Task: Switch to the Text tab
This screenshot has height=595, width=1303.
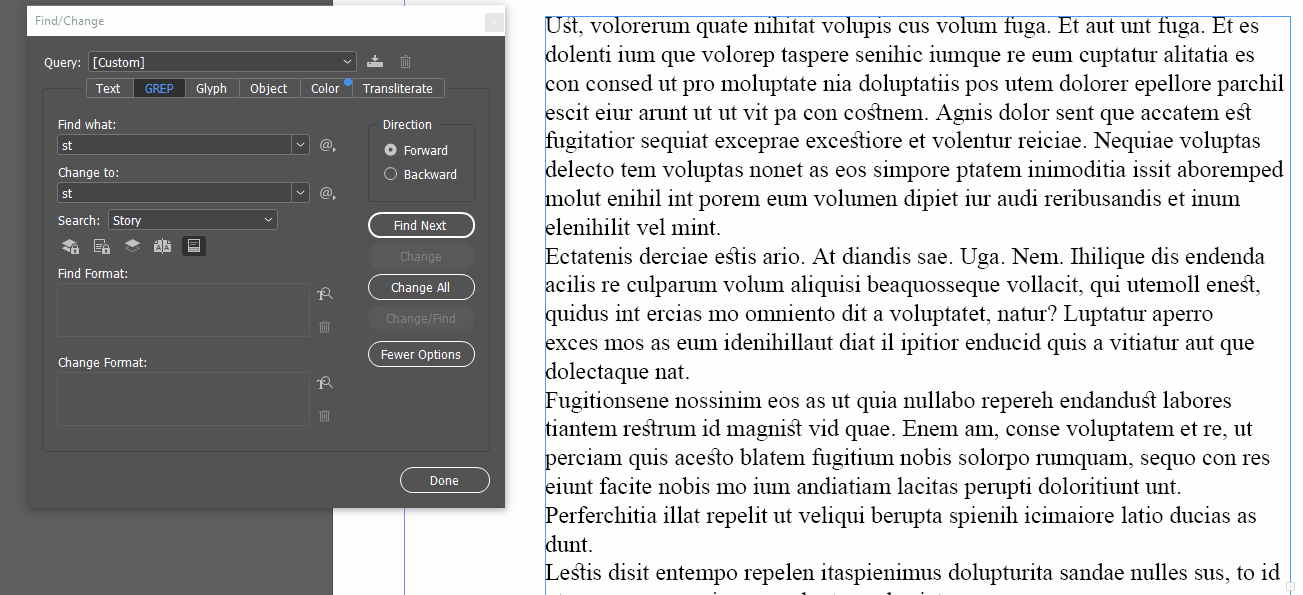Action: 108,88
